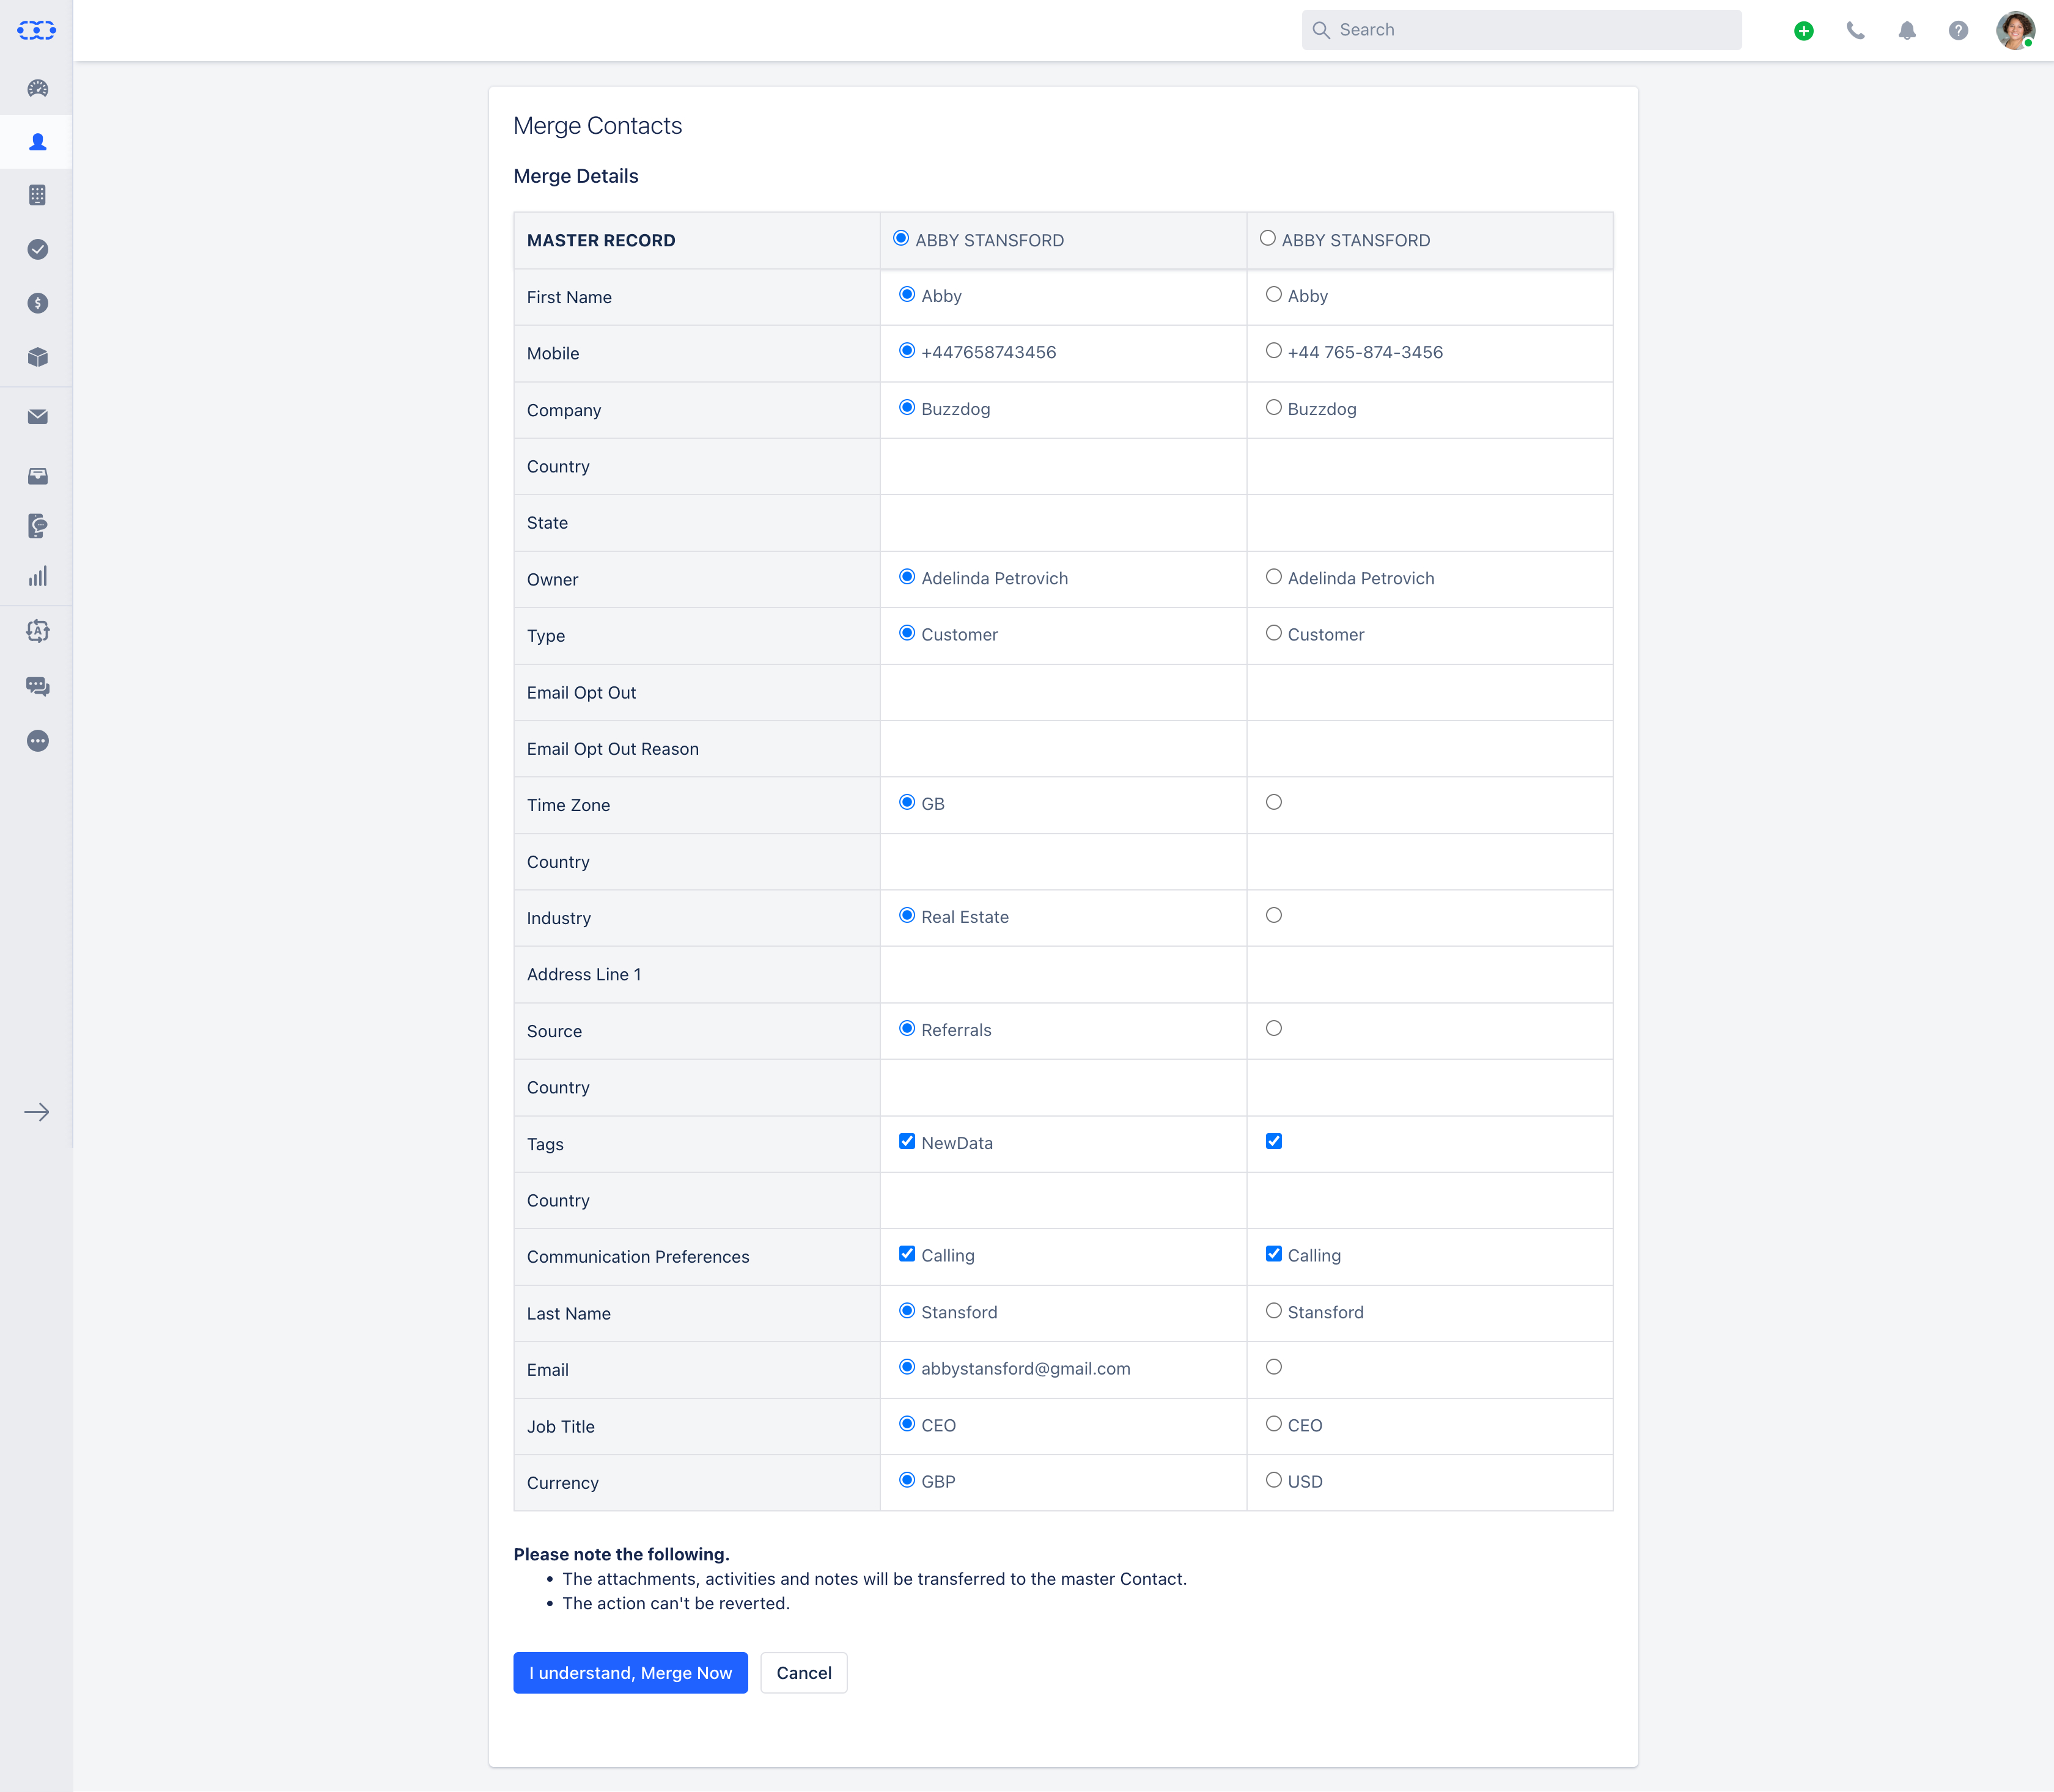Select empty Source option in second column
The height and width of the screenshot is (1792, 2054).
pos(1273,1028)
